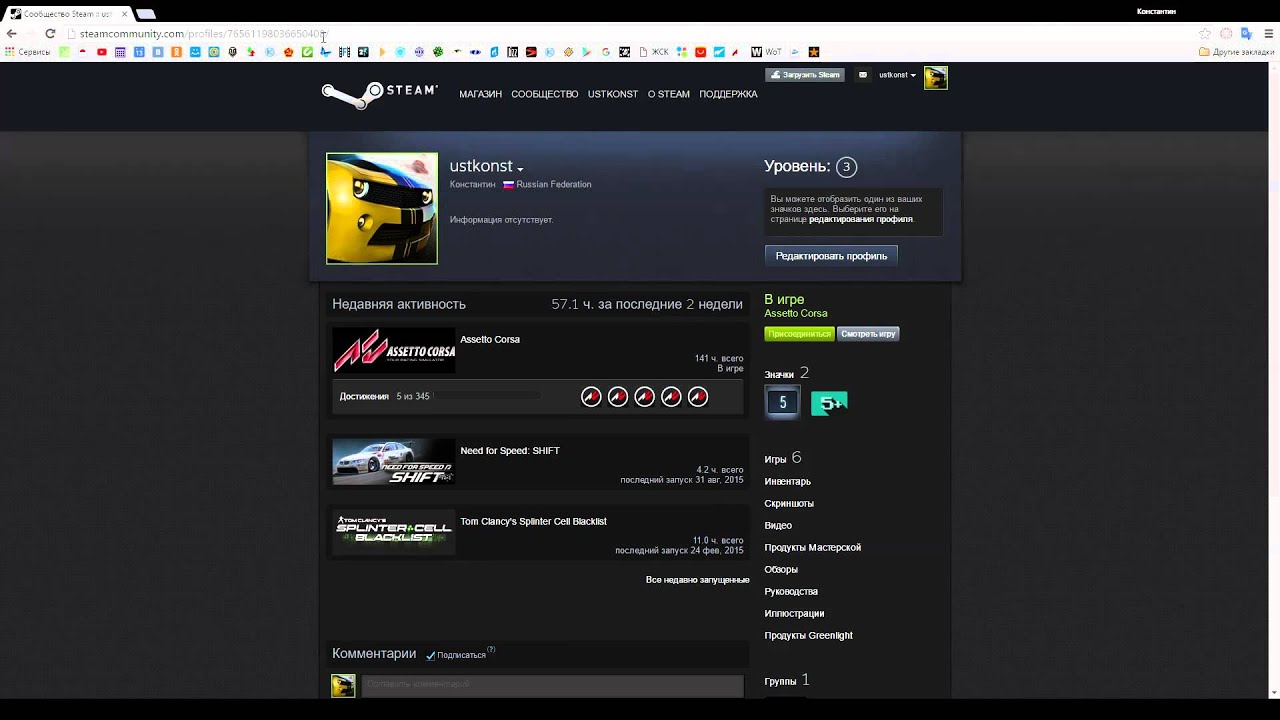
Task: Click the Steam logo in header
Action: (x=380, y=94)
